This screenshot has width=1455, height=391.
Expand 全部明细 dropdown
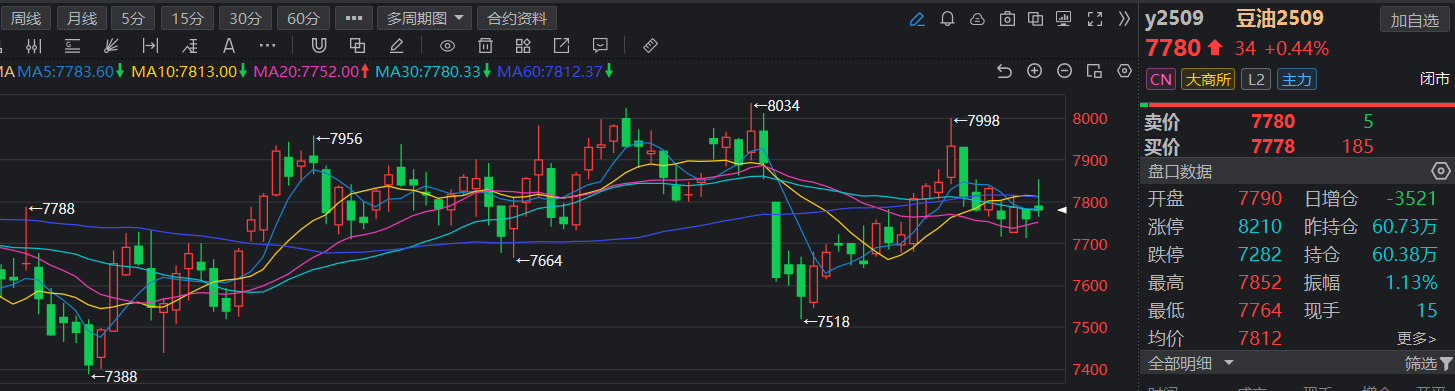coord(1192,363)
